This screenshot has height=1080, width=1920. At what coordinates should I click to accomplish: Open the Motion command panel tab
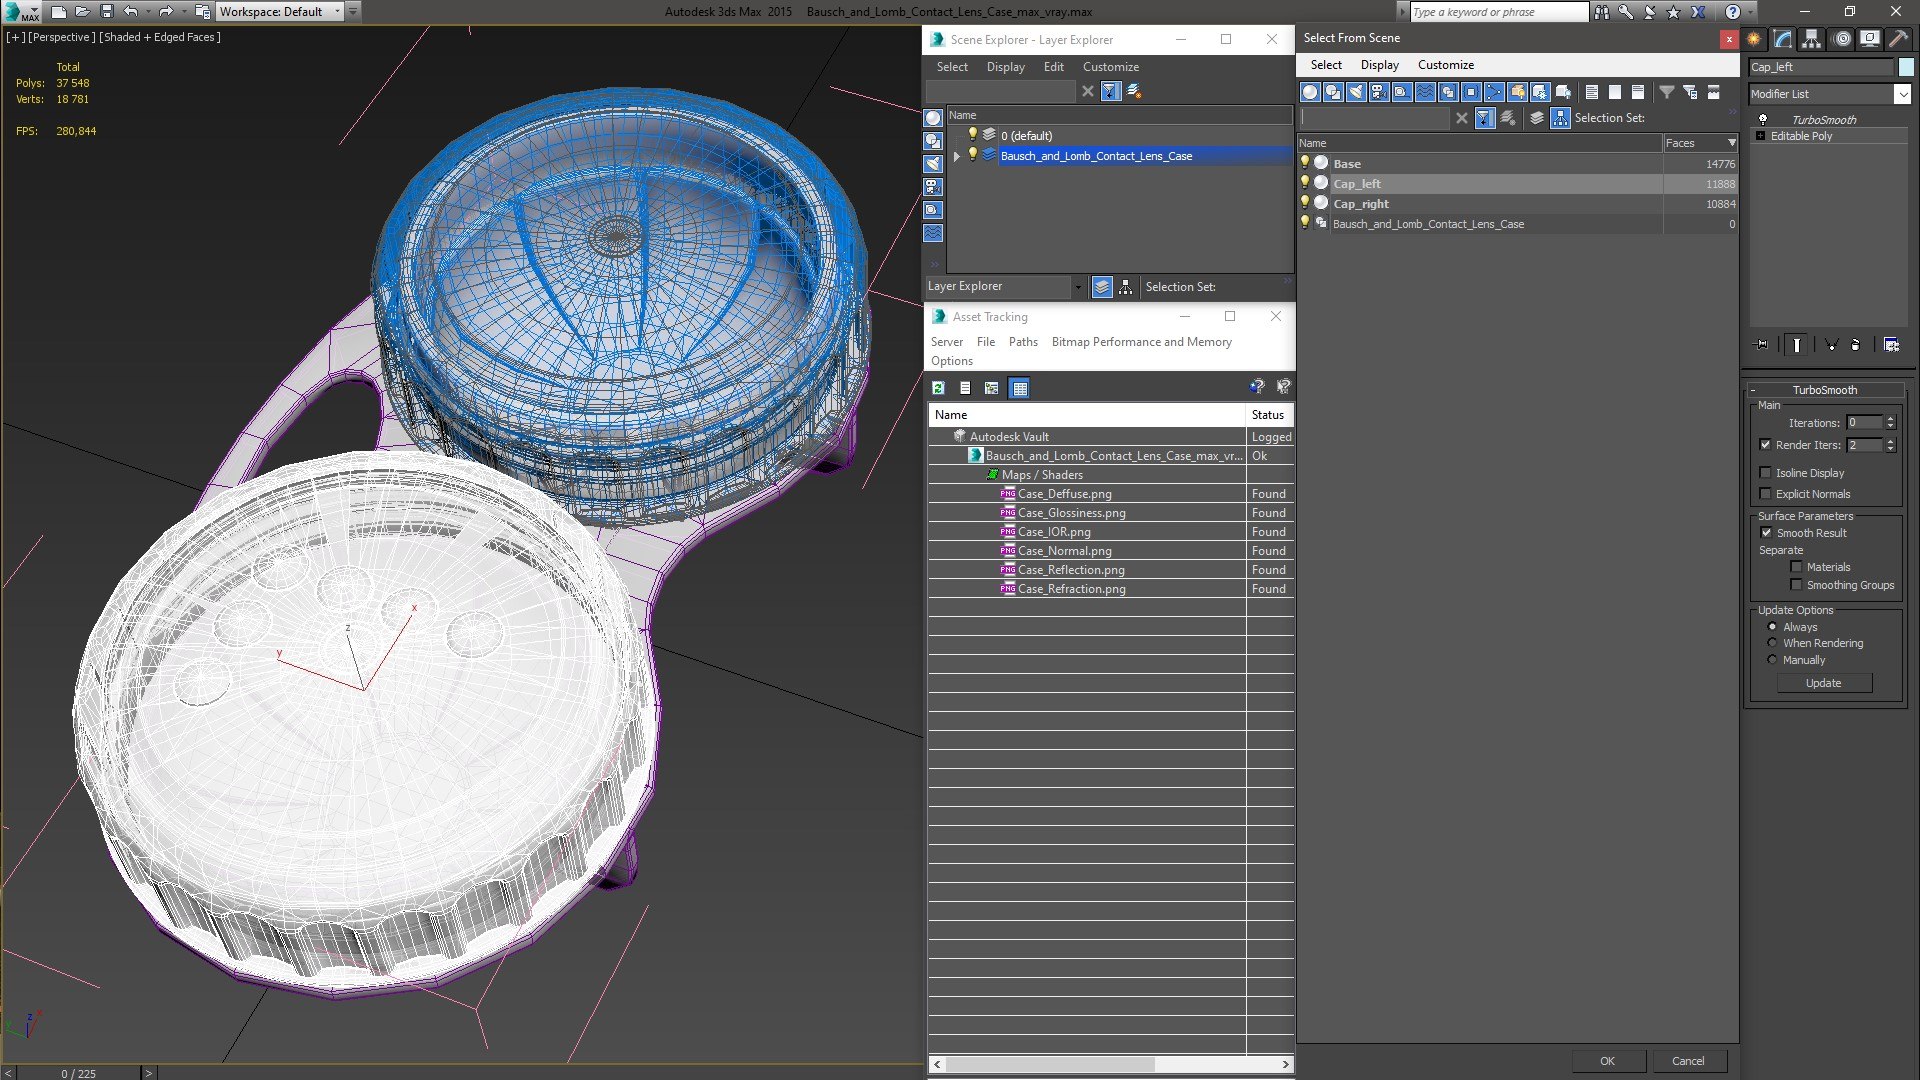[x=1842, y=39]
